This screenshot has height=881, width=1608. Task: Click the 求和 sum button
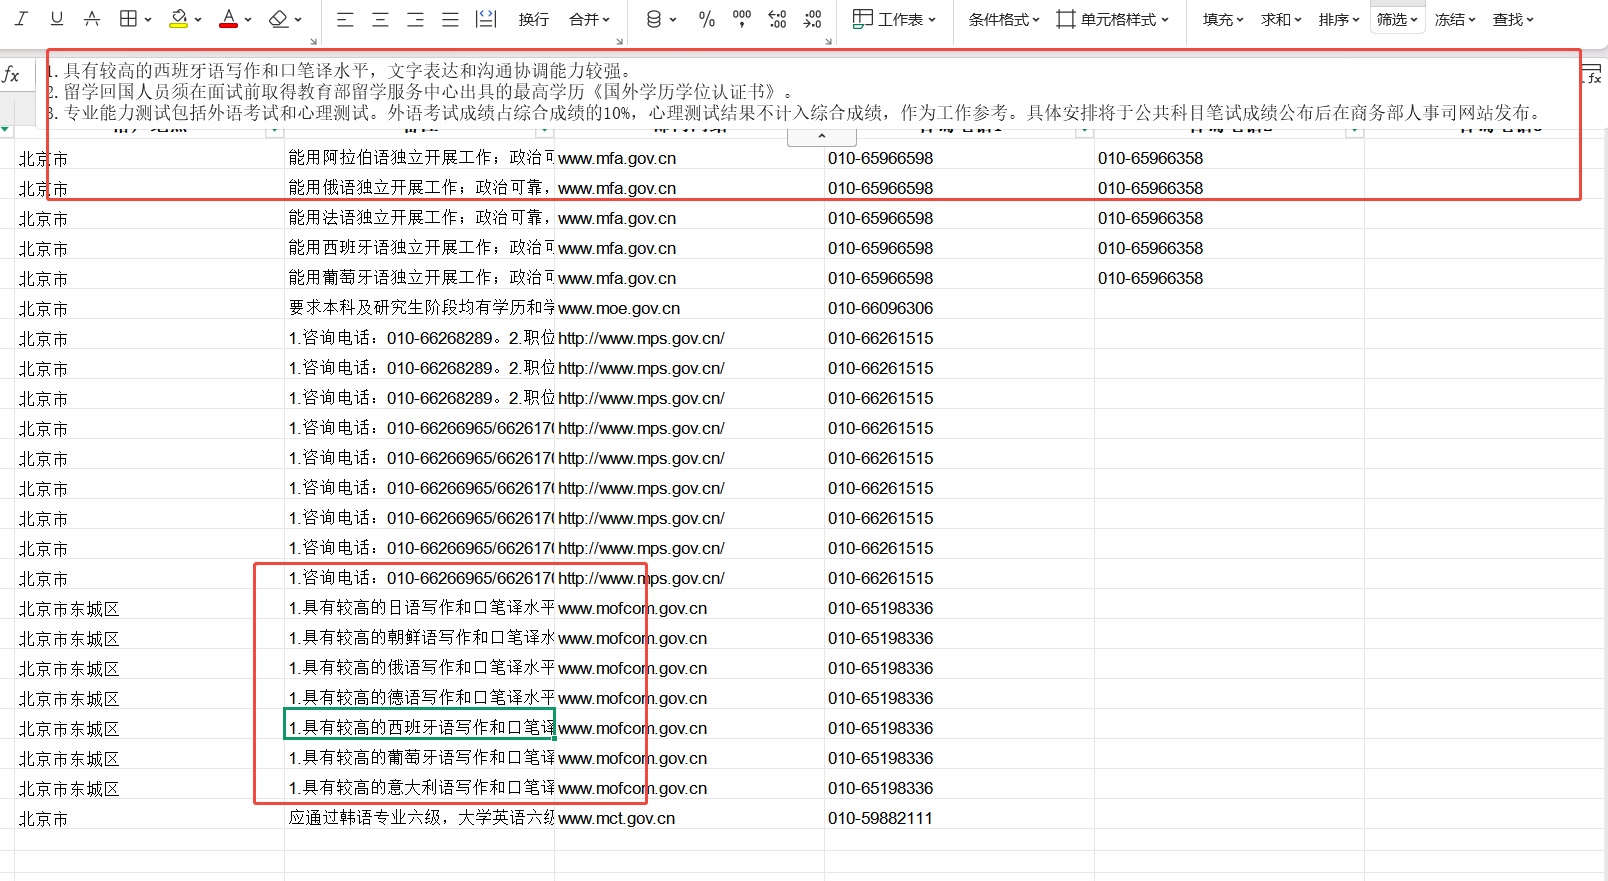tap(1280, 19)
